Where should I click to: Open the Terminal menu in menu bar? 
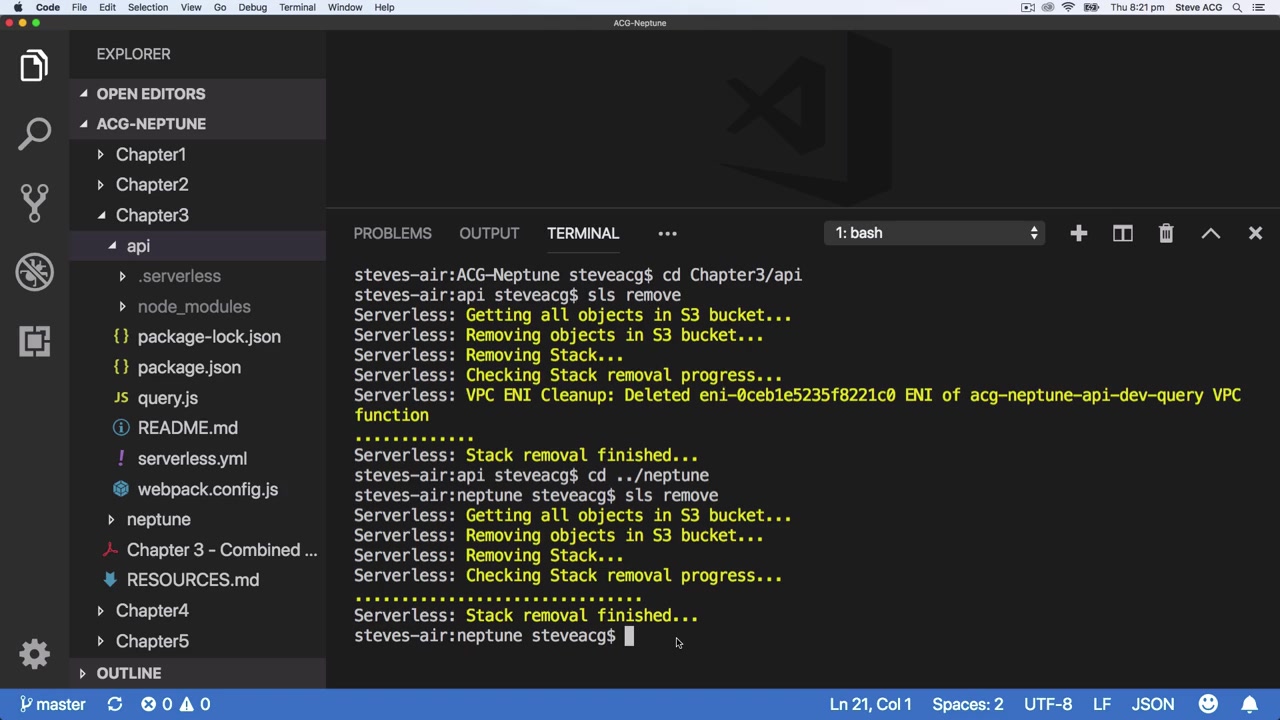click(x=297, y=7)
